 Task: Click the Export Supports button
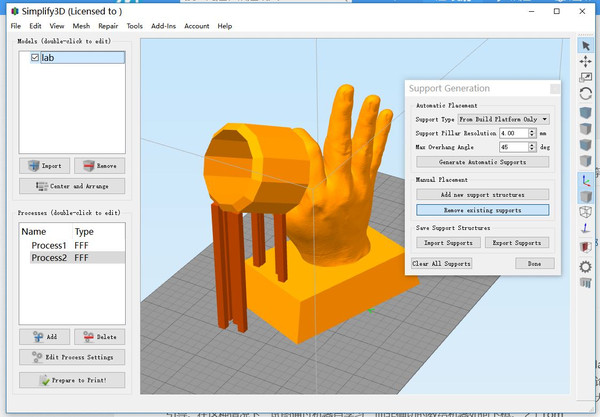pyautogui.click(x=517, y=243)
